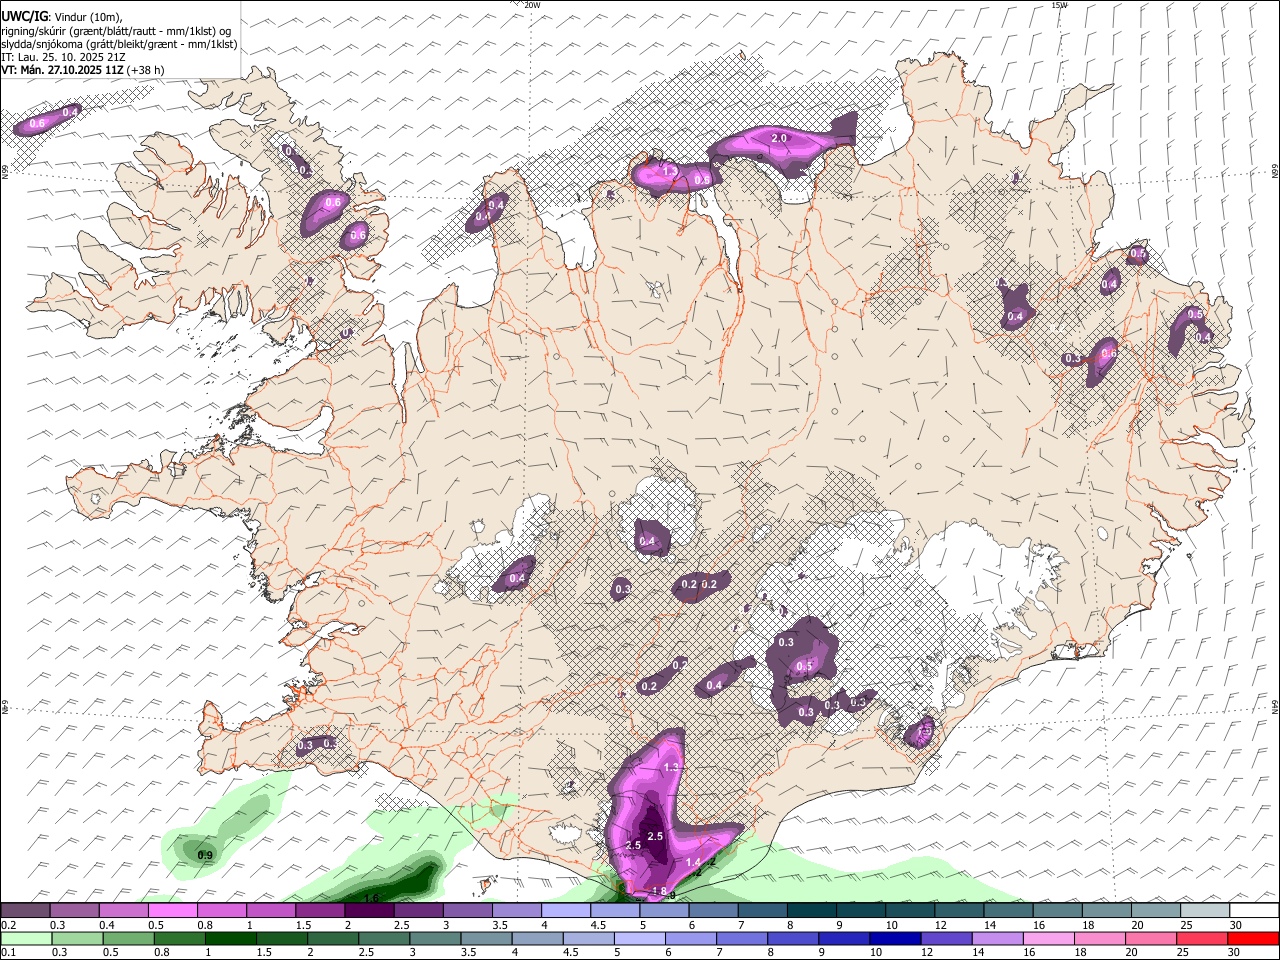1280x960 pixels.
Task: Select the light violet 14 rain legend swatch
Action: pos(997,939)
